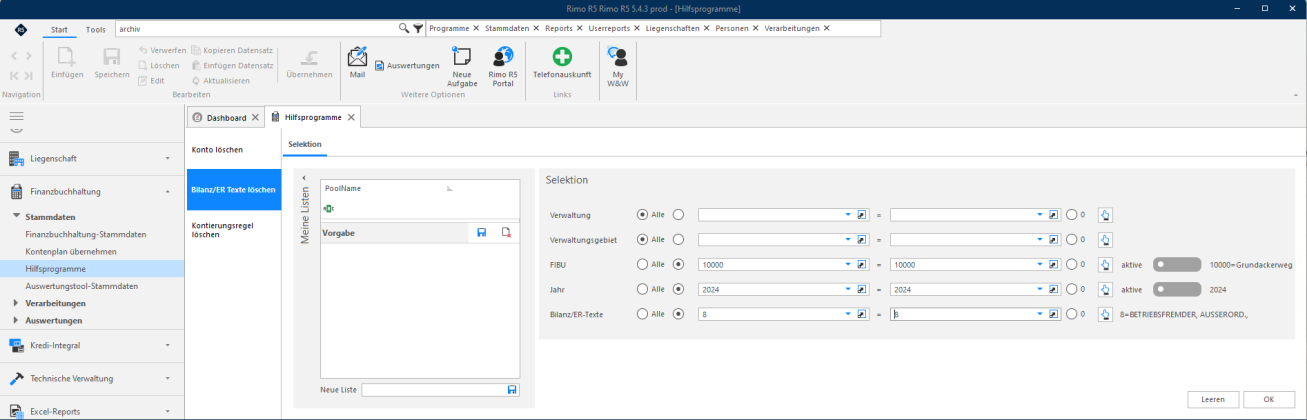
Task: Click Aktualisieren in the ribbon
Action: coord(220,80)
